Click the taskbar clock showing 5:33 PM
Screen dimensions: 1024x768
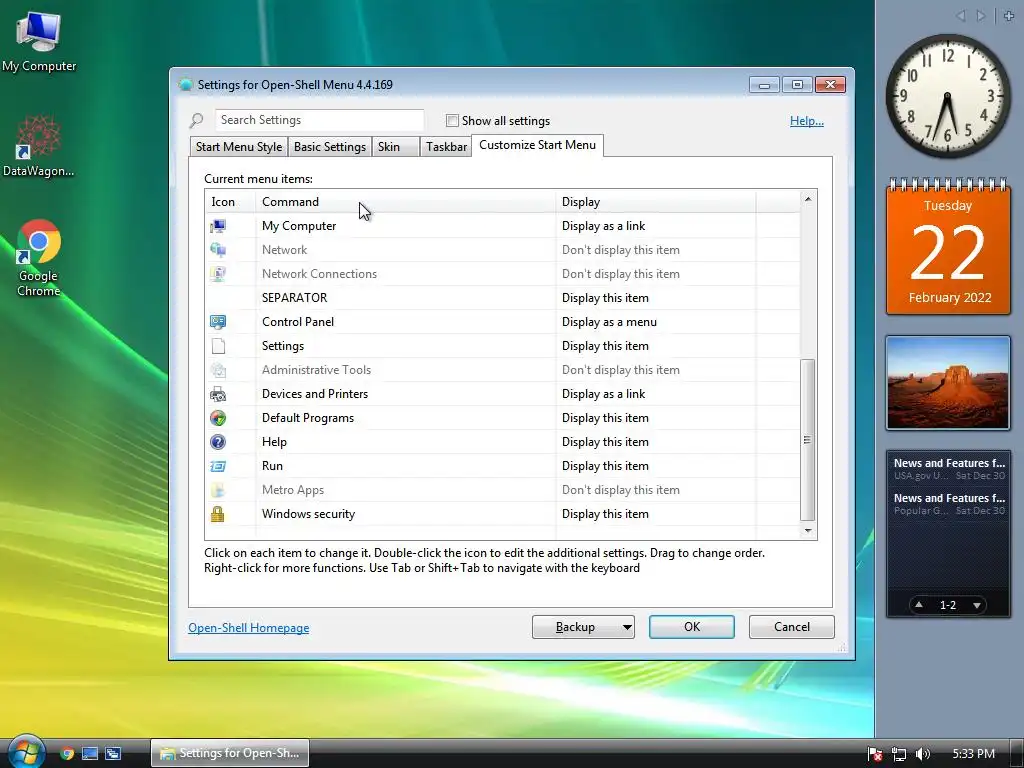click(x=973, y=754)
